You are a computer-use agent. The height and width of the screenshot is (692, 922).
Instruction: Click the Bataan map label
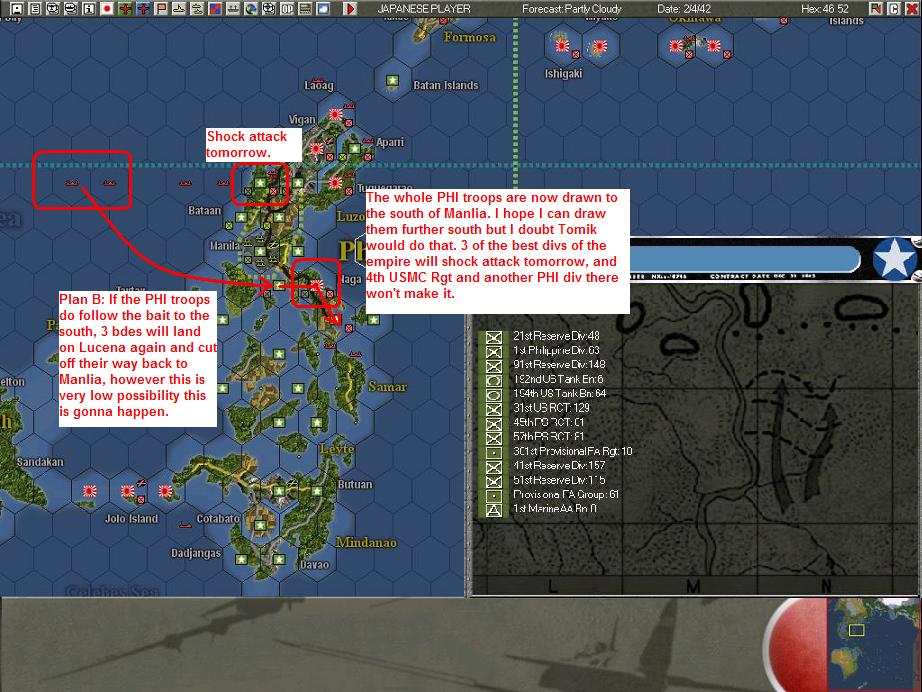coord(205,210)
